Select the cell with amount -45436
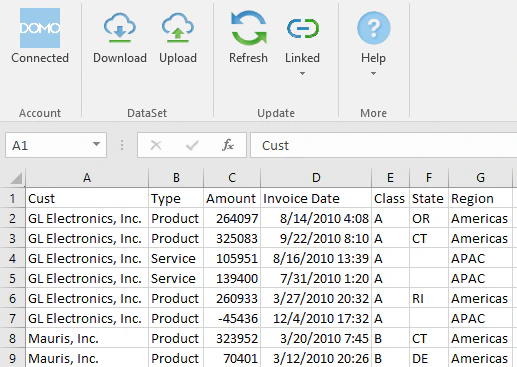This screenshot has height=367, width=517. 232,318
